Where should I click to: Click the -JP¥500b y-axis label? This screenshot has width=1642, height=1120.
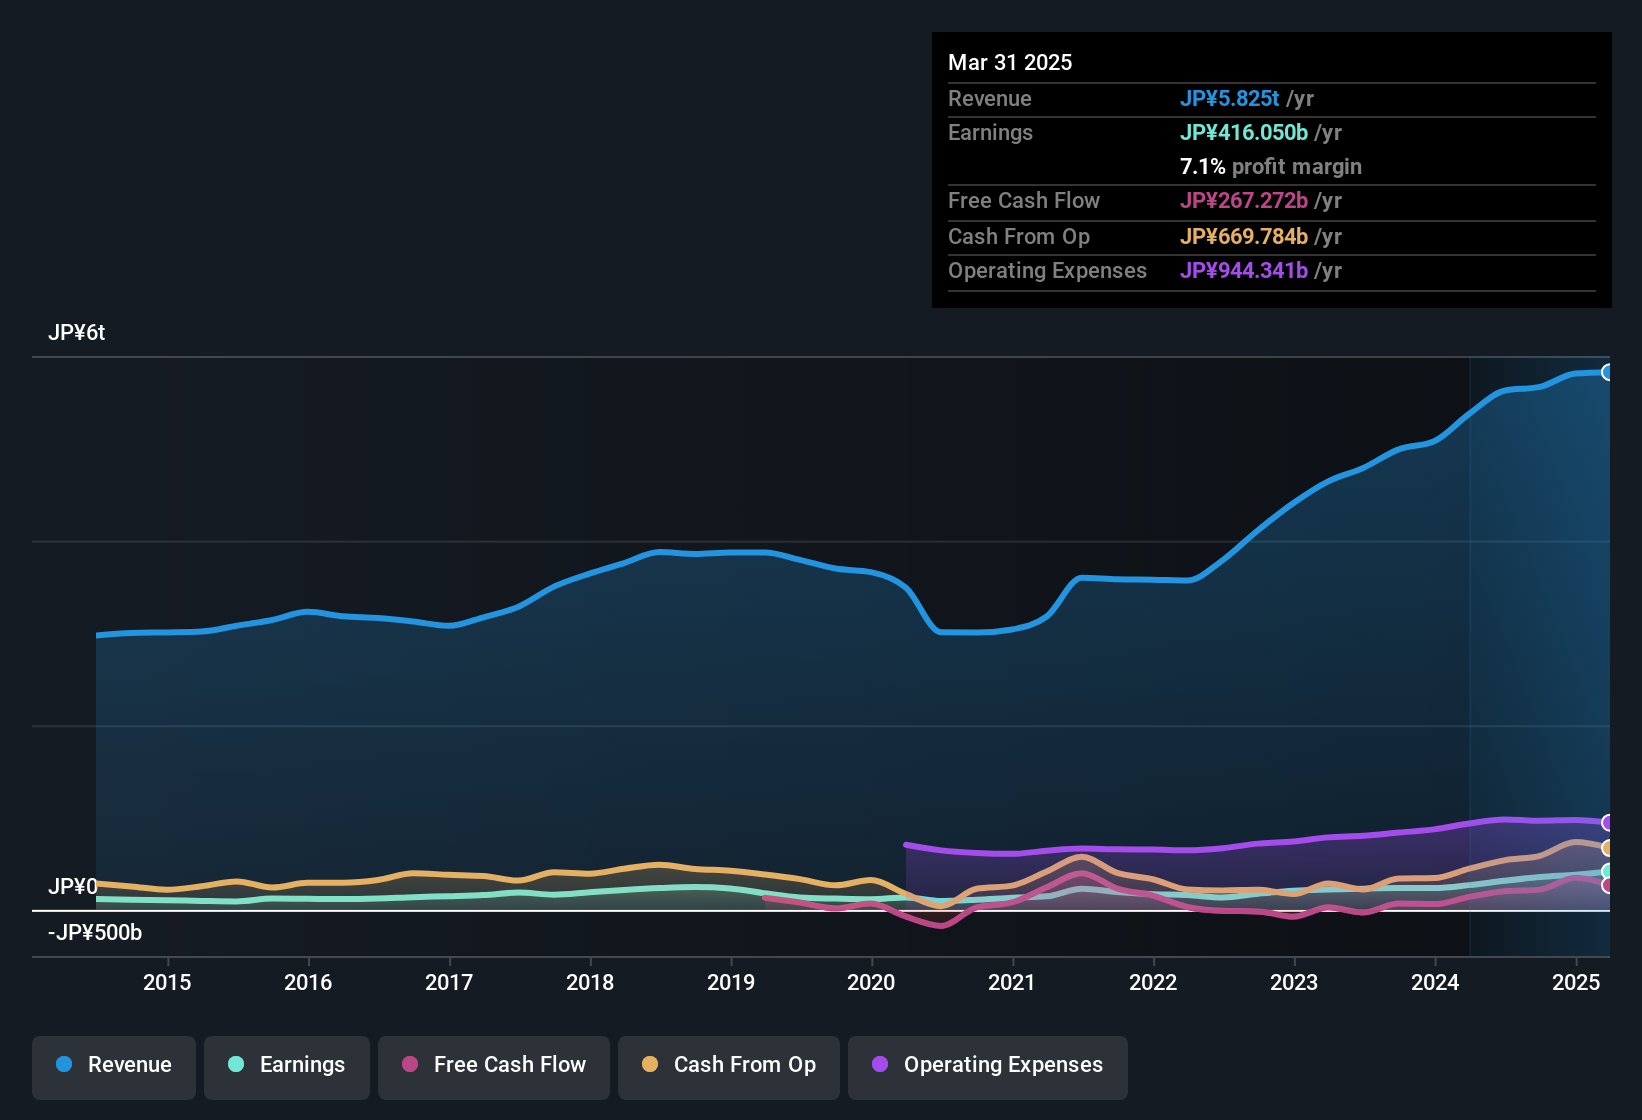[95, 933]
